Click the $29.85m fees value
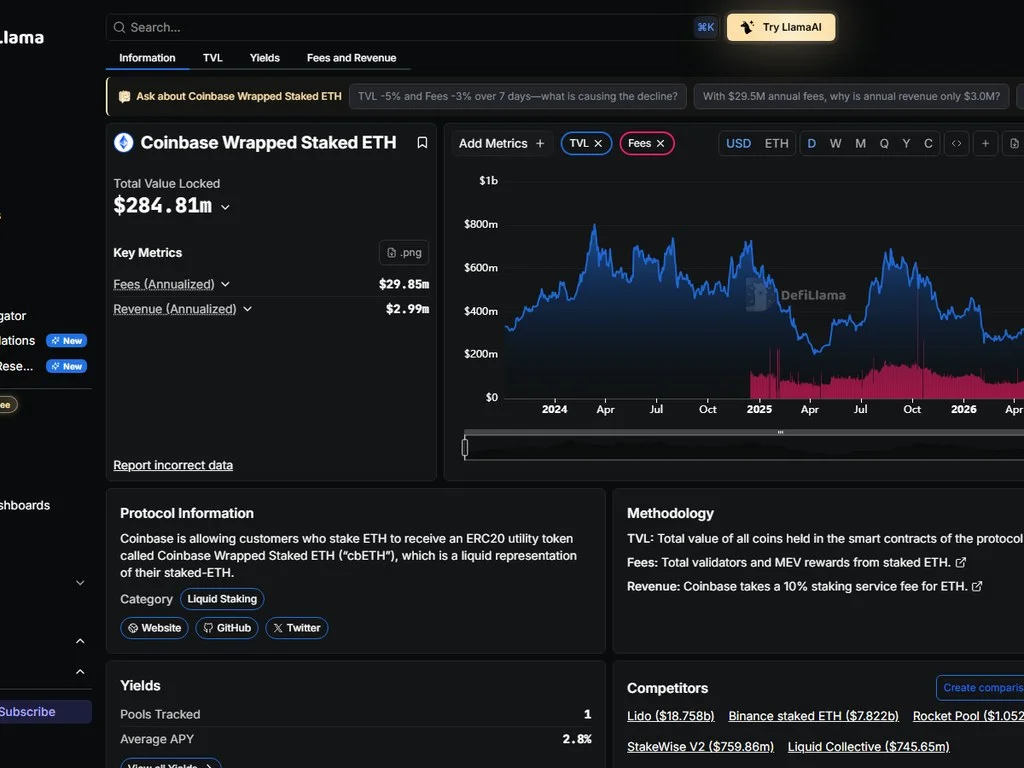Image resolution: width=1024 pixels, height=768 pixels. tap(404, 284)
